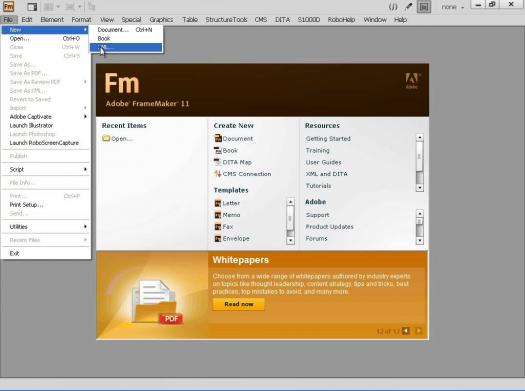Screen dimensions: 525x391
Task: Click the Read now button
Action: 239,304
